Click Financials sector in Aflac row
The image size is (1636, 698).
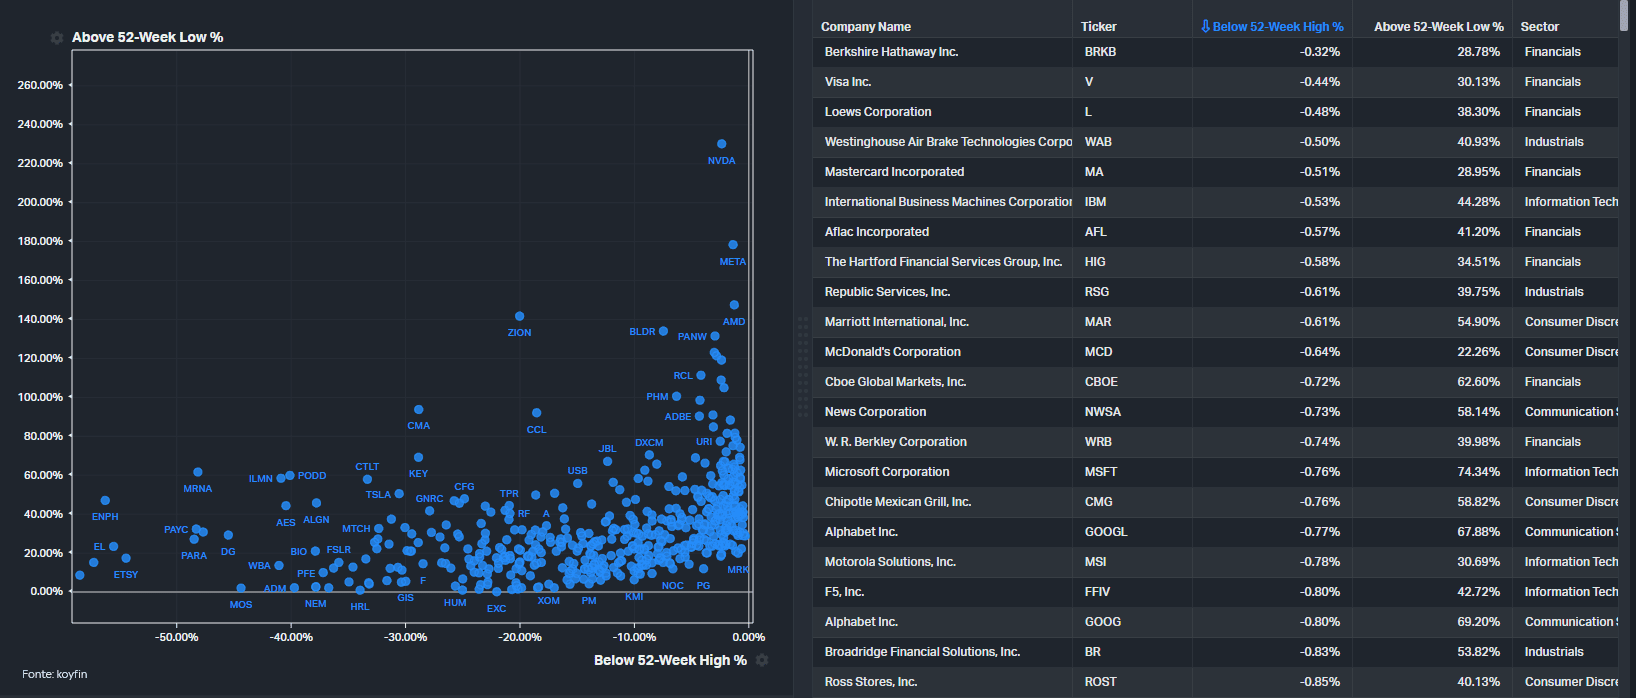click(x=1553, y=232)
